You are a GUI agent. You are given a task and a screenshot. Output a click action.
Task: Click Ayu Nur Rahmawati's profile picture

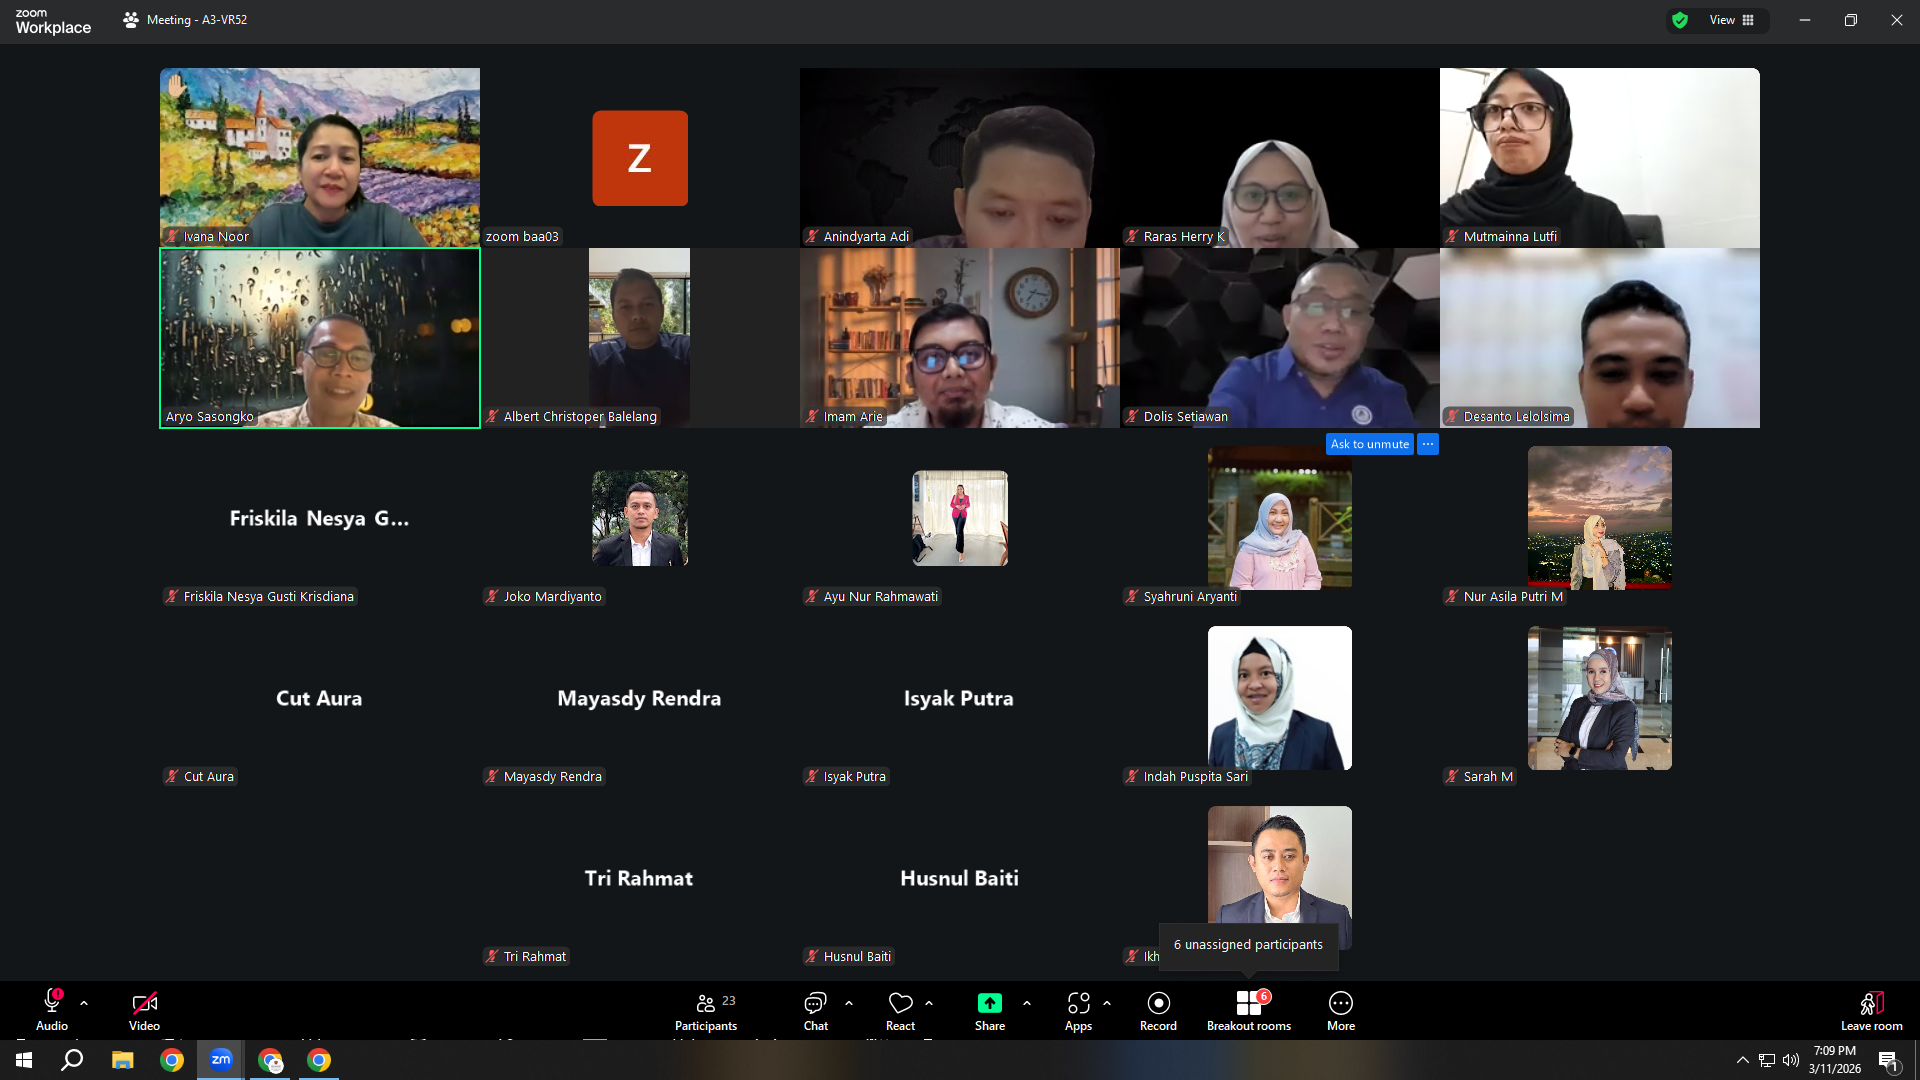point(960,518)
